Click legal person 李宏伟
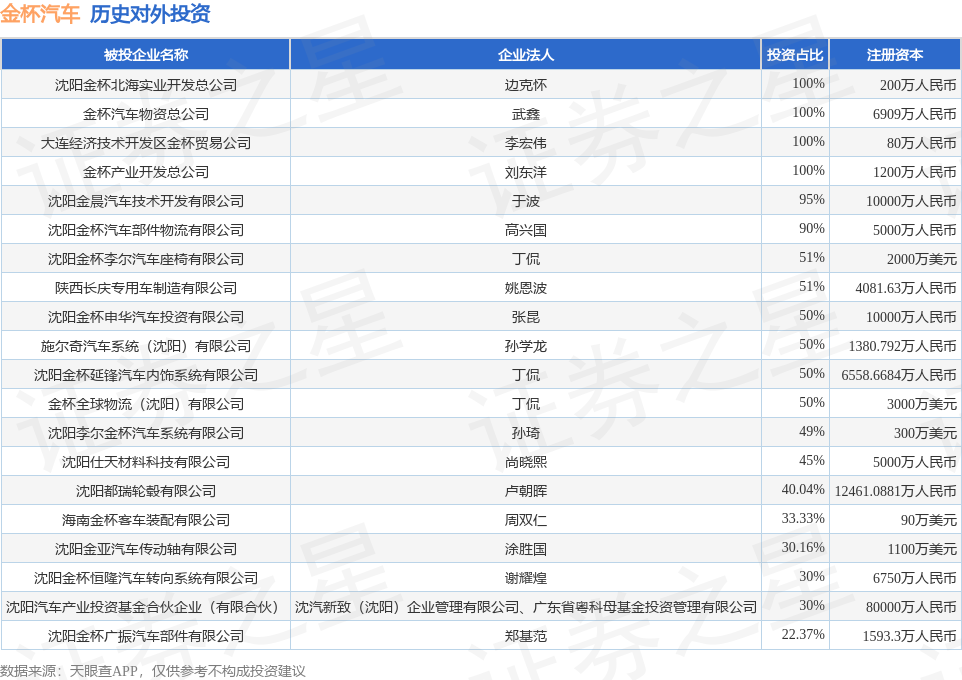This screenshot has width=962, height=680. [526, 143]
